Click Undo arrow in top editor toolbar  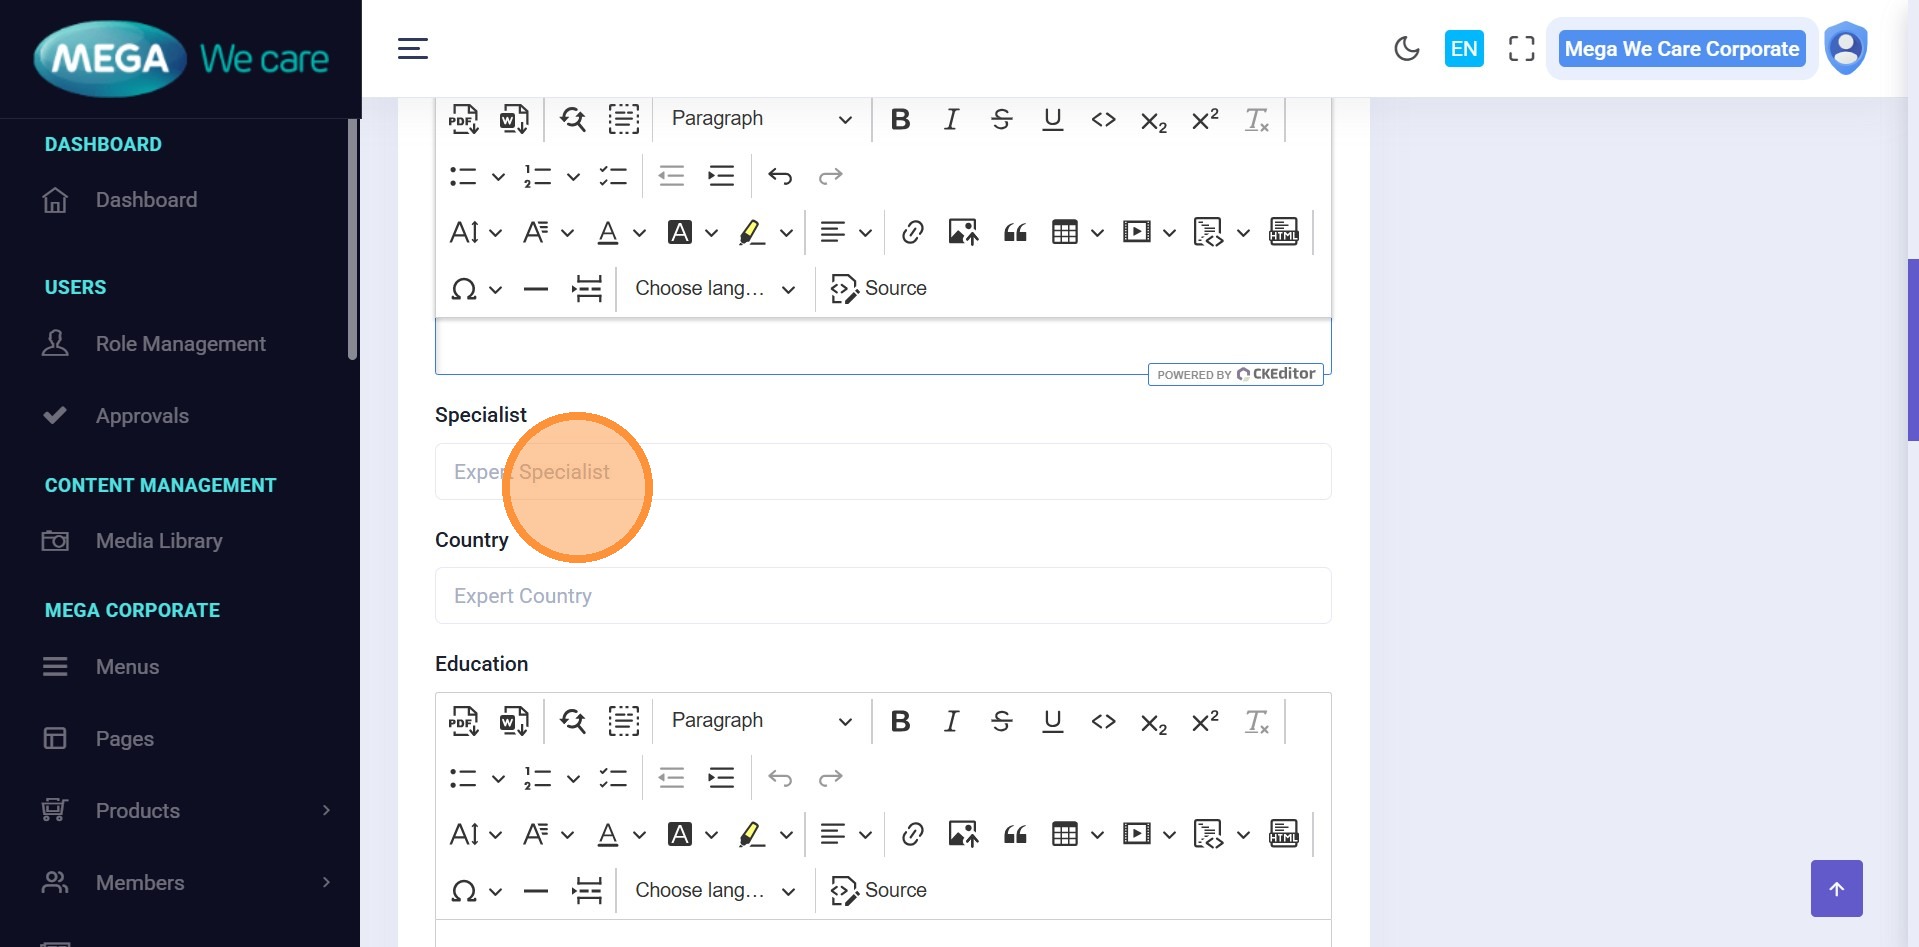pos(780,177)
